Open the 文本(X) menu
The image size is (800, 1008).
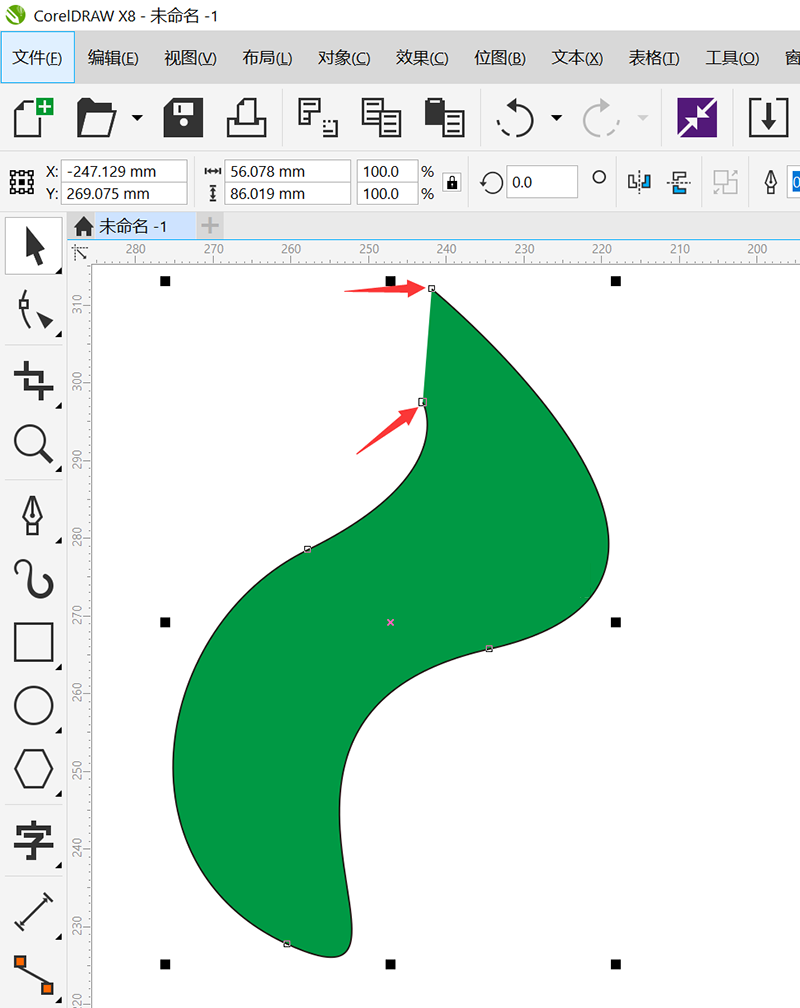pyautogui.click(x=577, y=58)
